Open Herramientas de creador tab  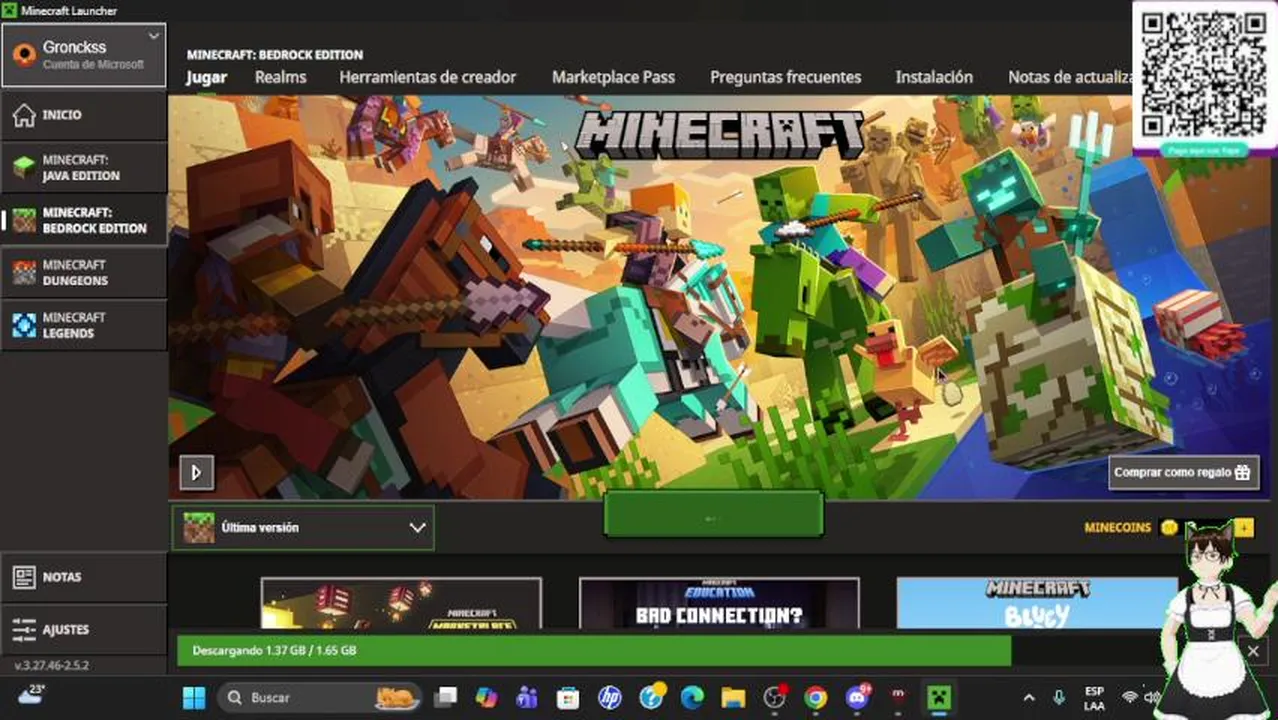tap(427, 77)
